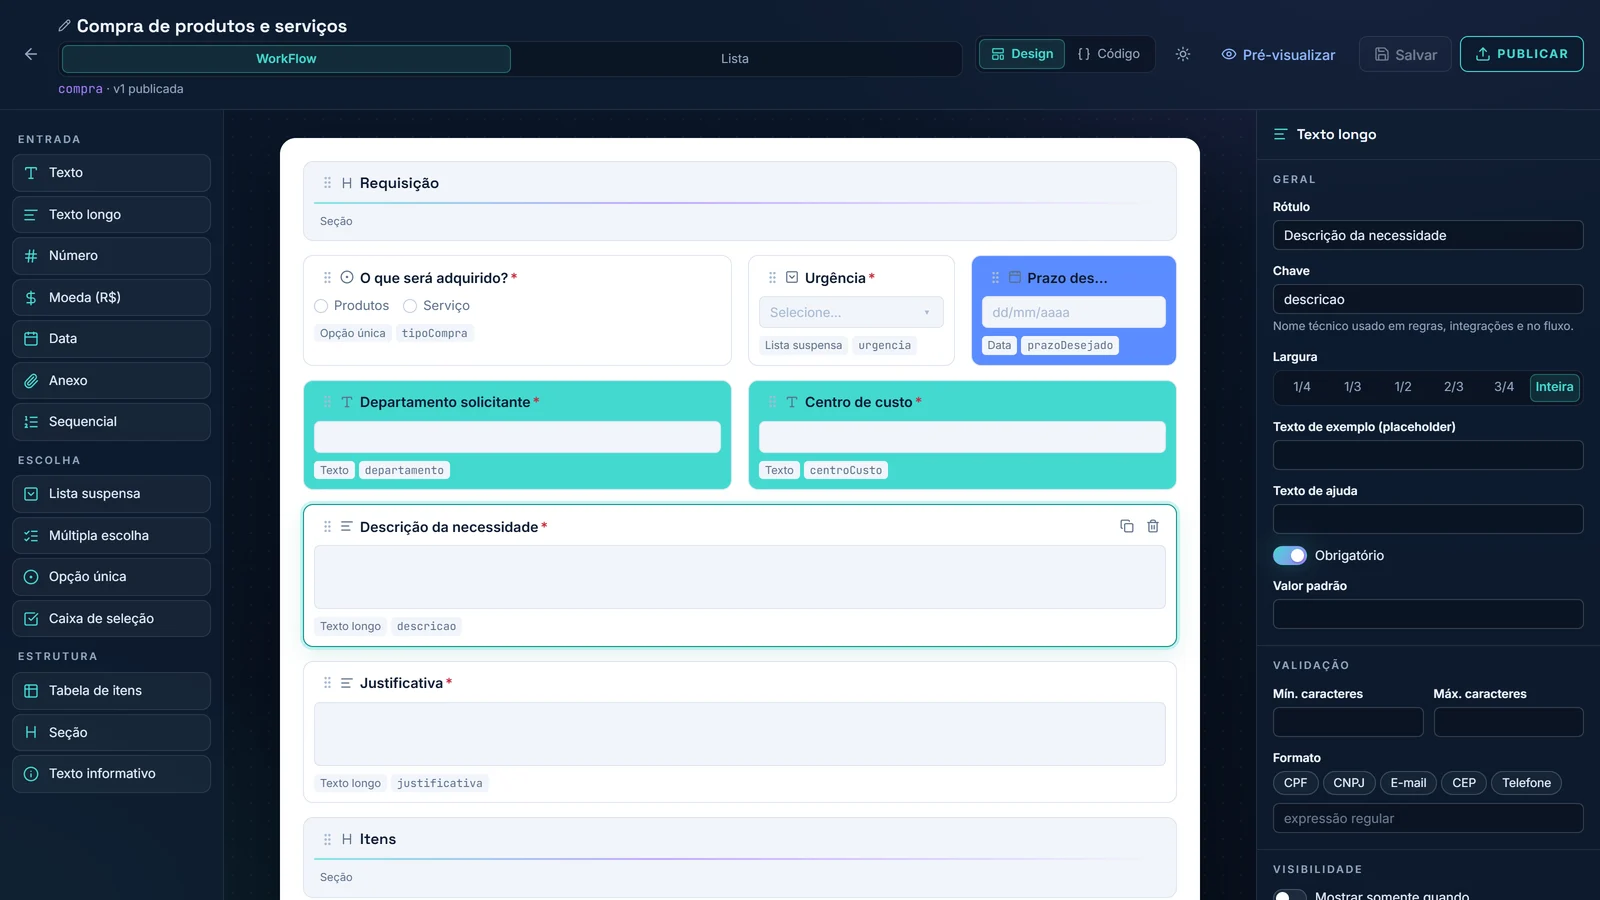Select the Serviço radio option

(x=410, y=306)
